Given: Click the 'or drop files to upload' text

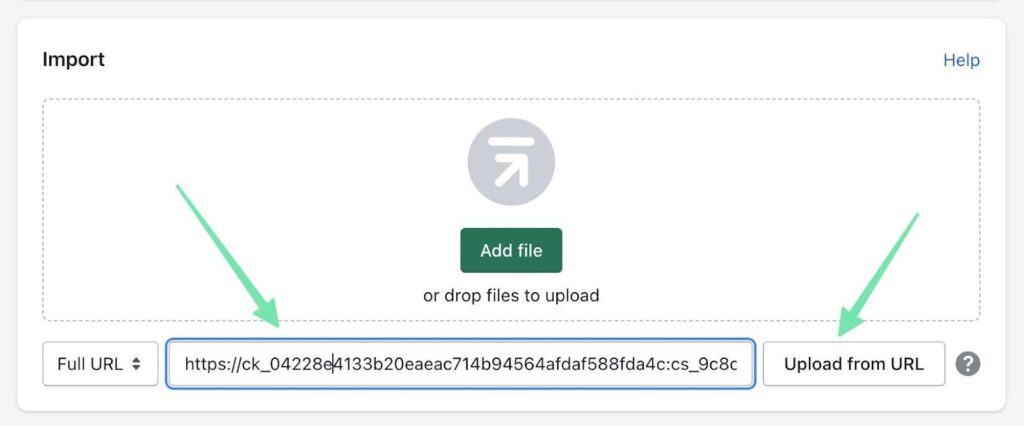Looking at the screenshot, I should click(511, 295).
